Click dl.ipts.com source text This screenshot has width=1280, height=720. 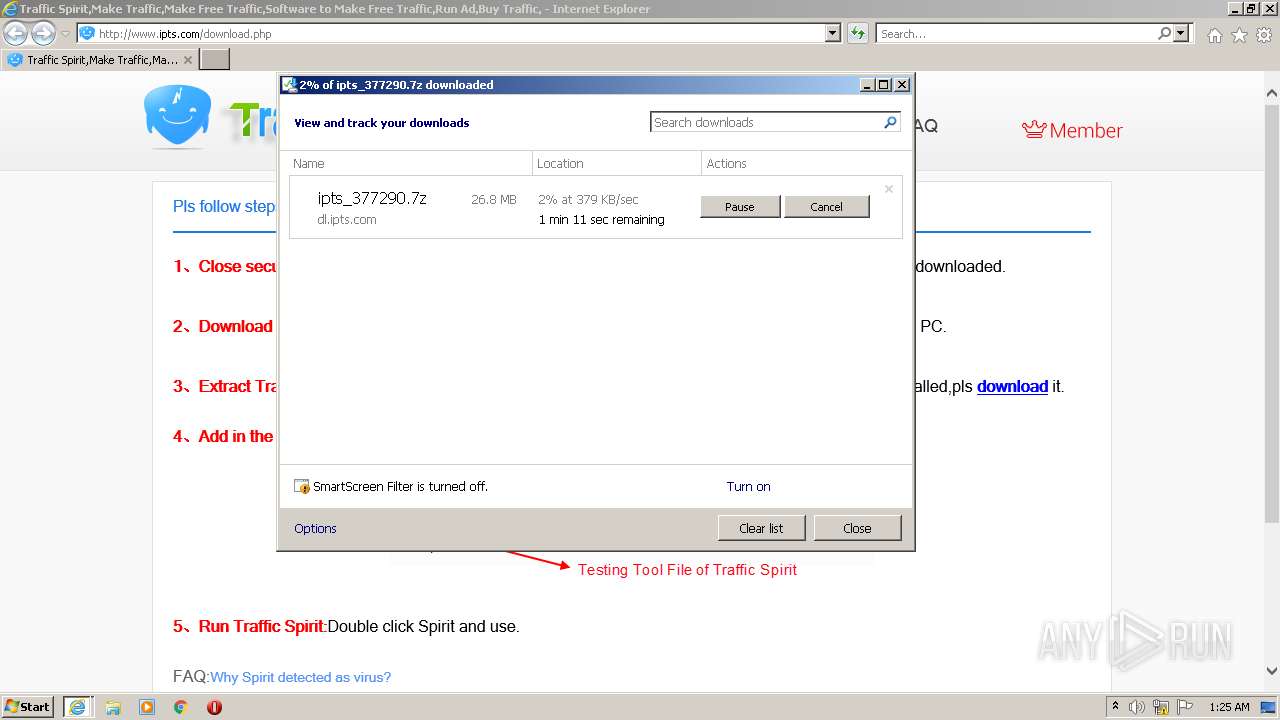(347, 220)
